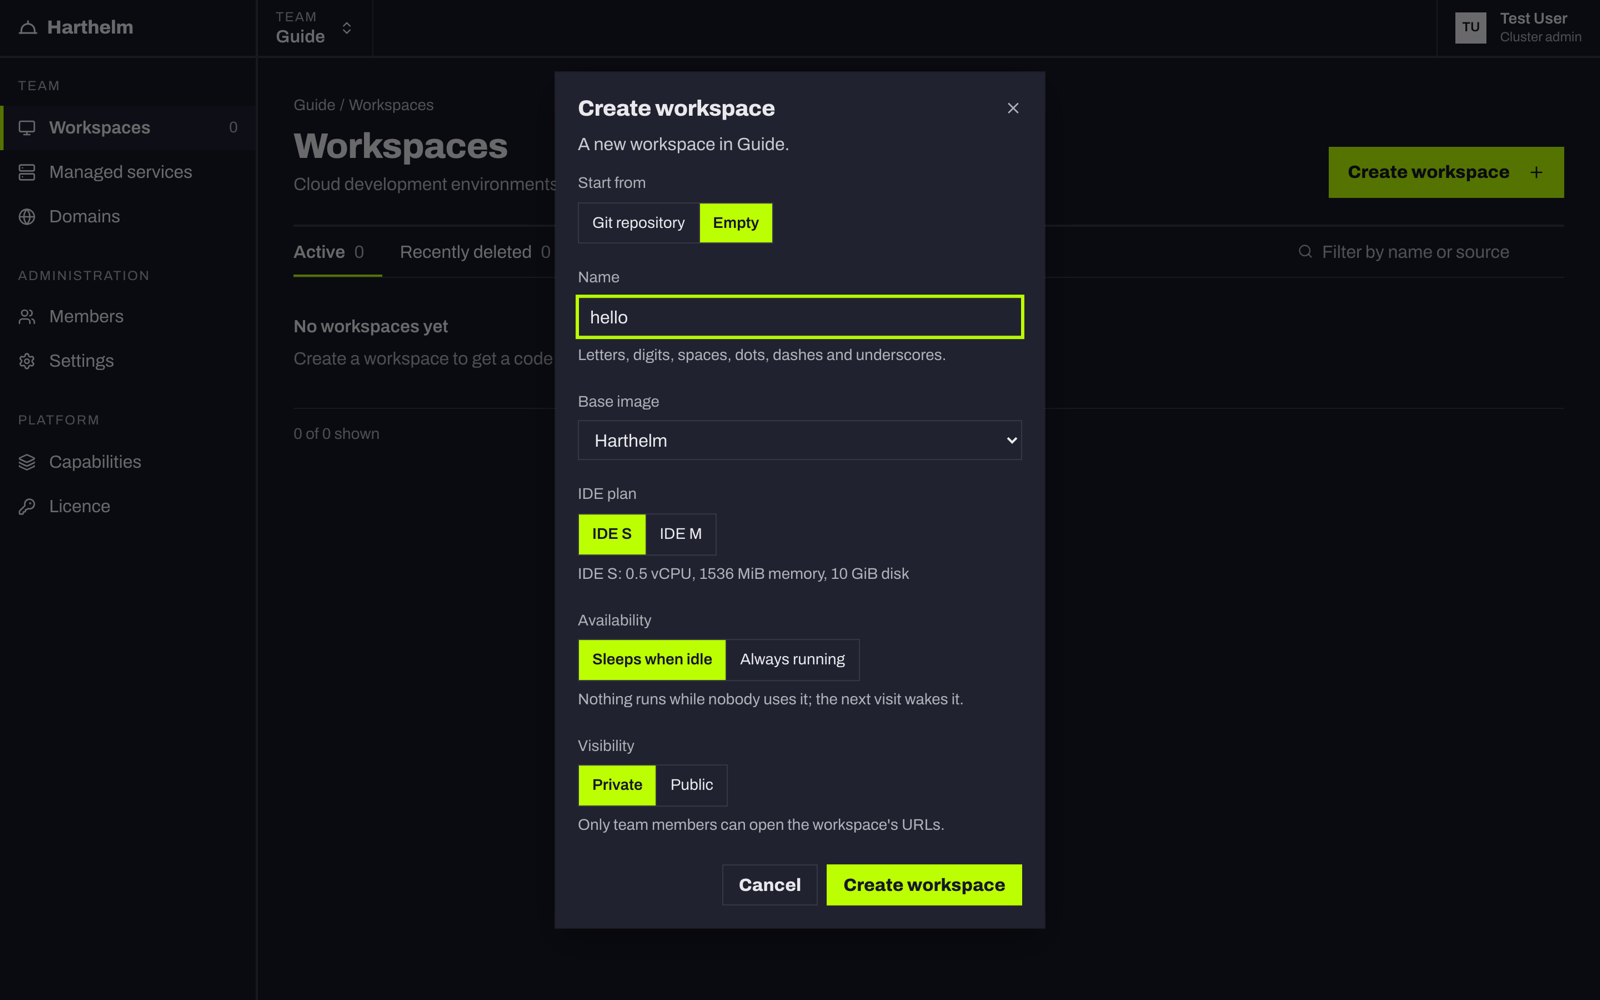
Task: Select Always running availability
Action: tap(792, 660)
